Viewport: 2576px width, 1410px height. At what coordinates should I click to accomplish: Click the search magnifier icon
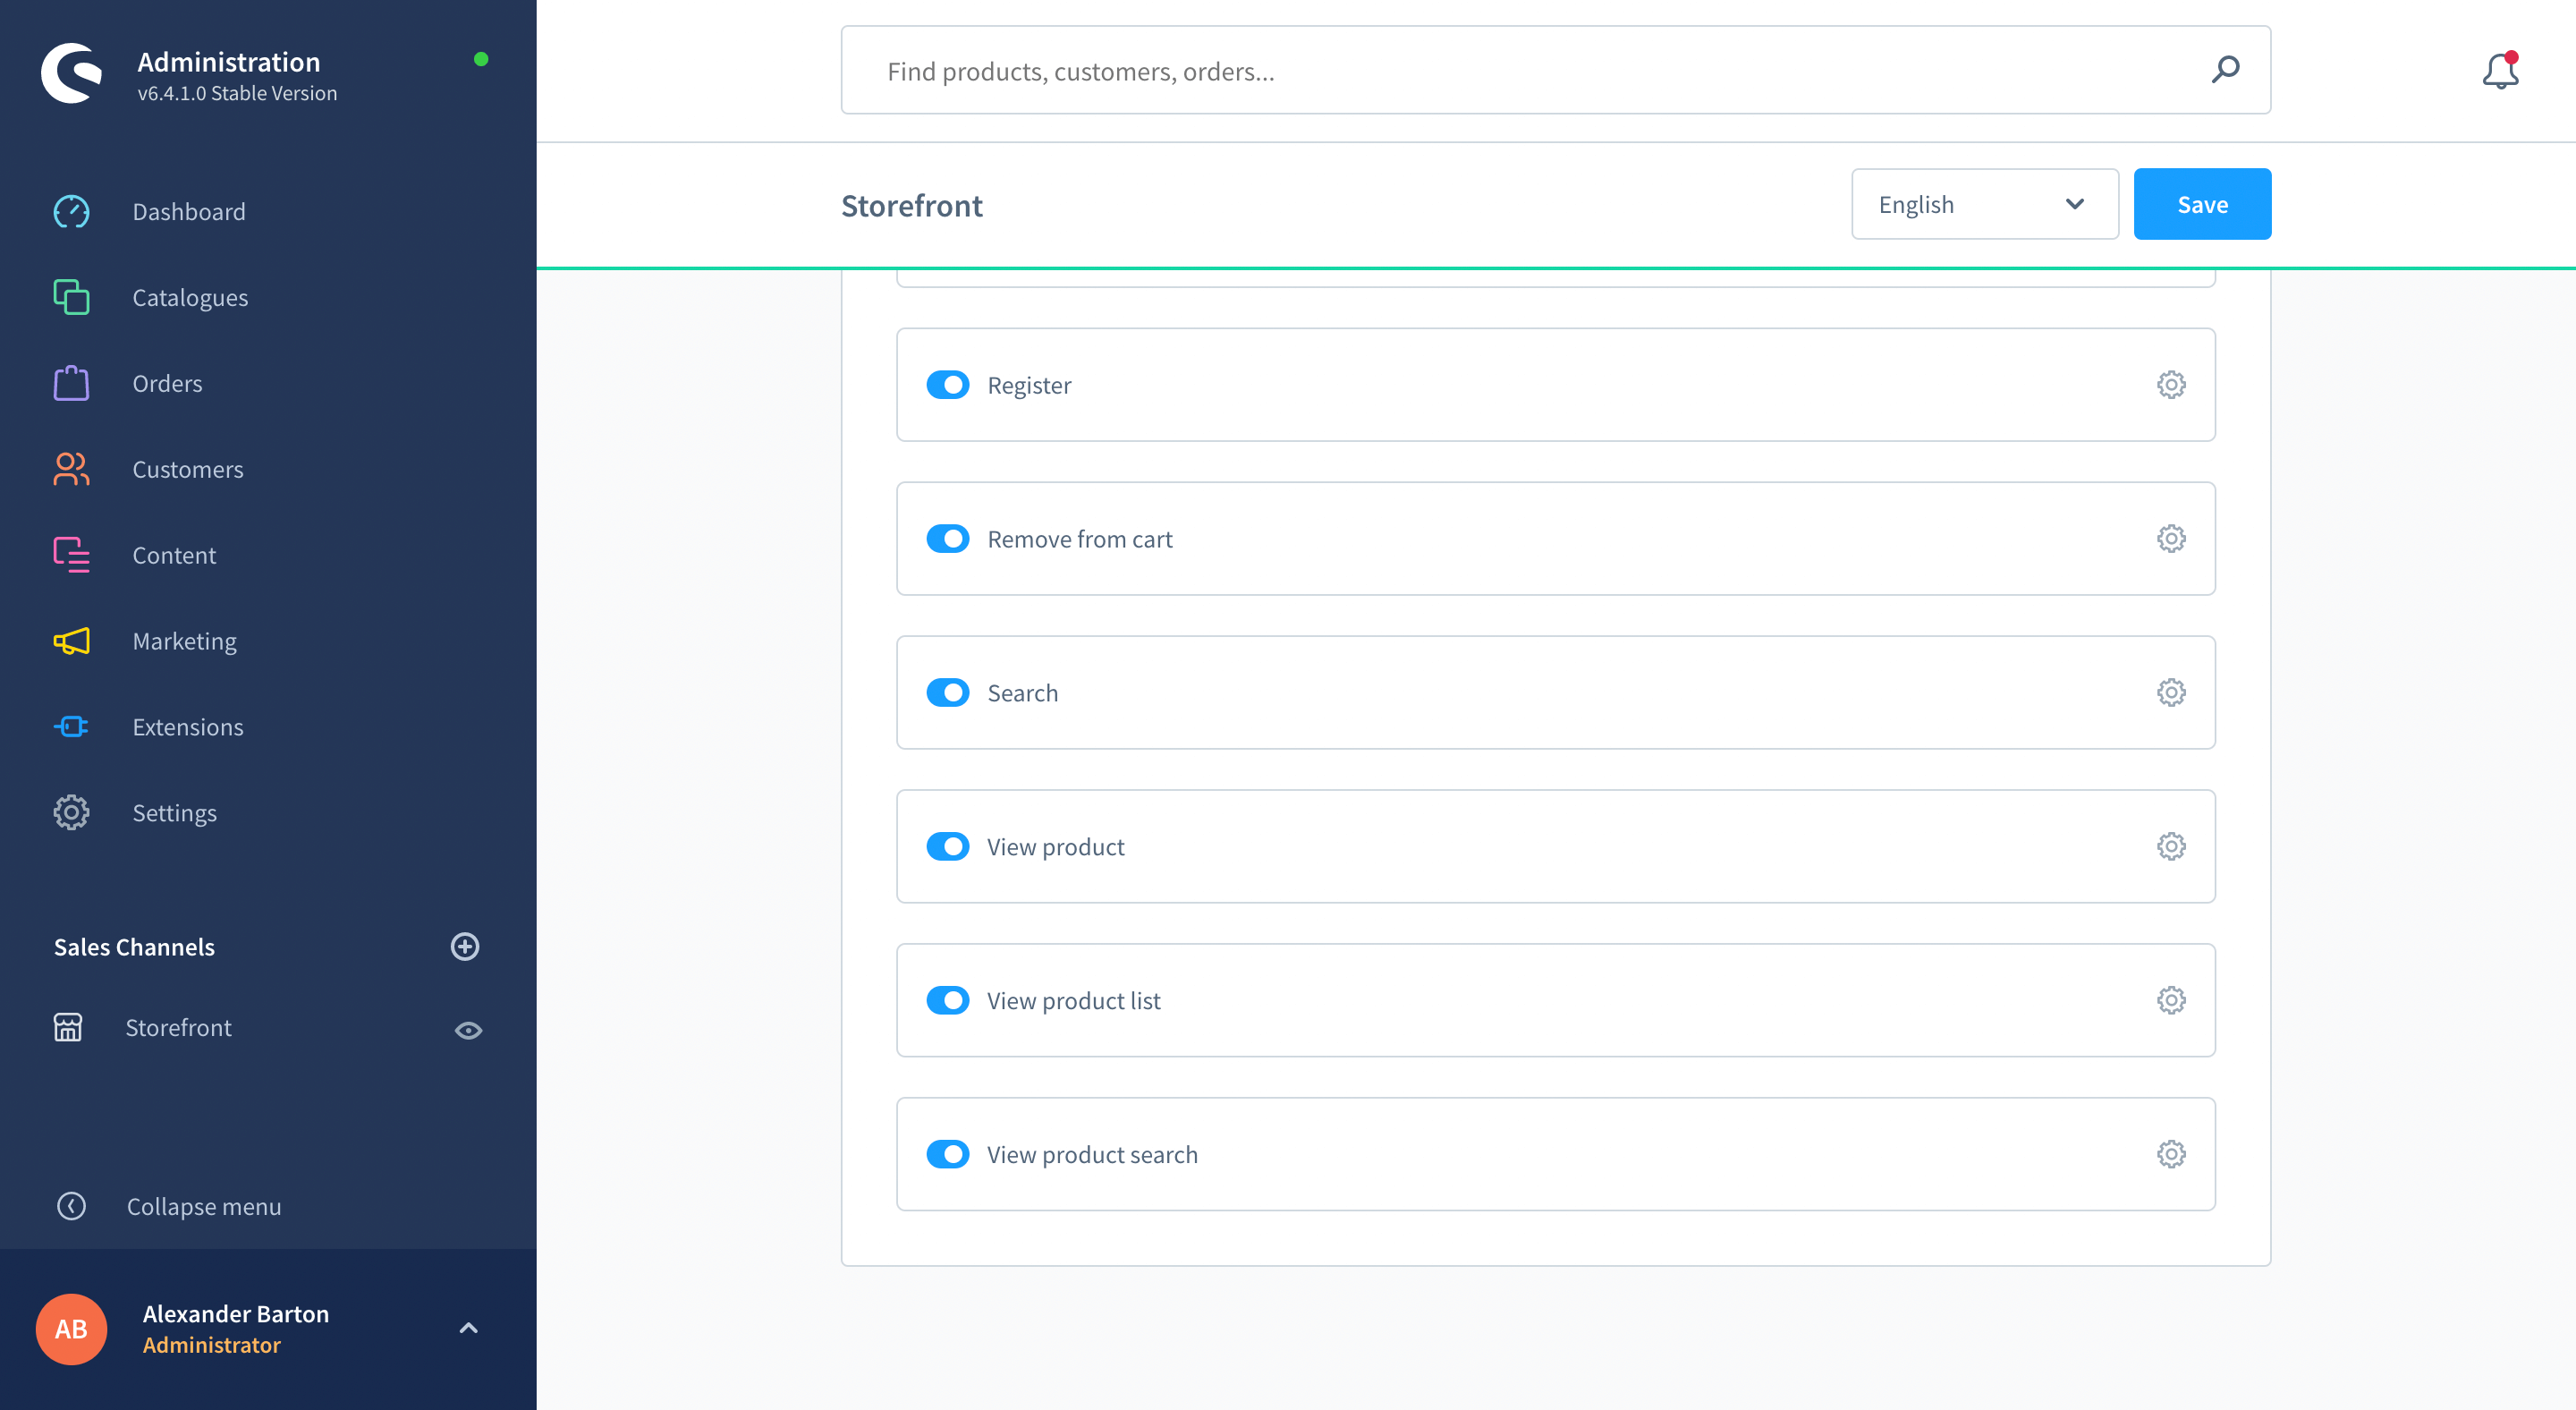coord(2225,70)
